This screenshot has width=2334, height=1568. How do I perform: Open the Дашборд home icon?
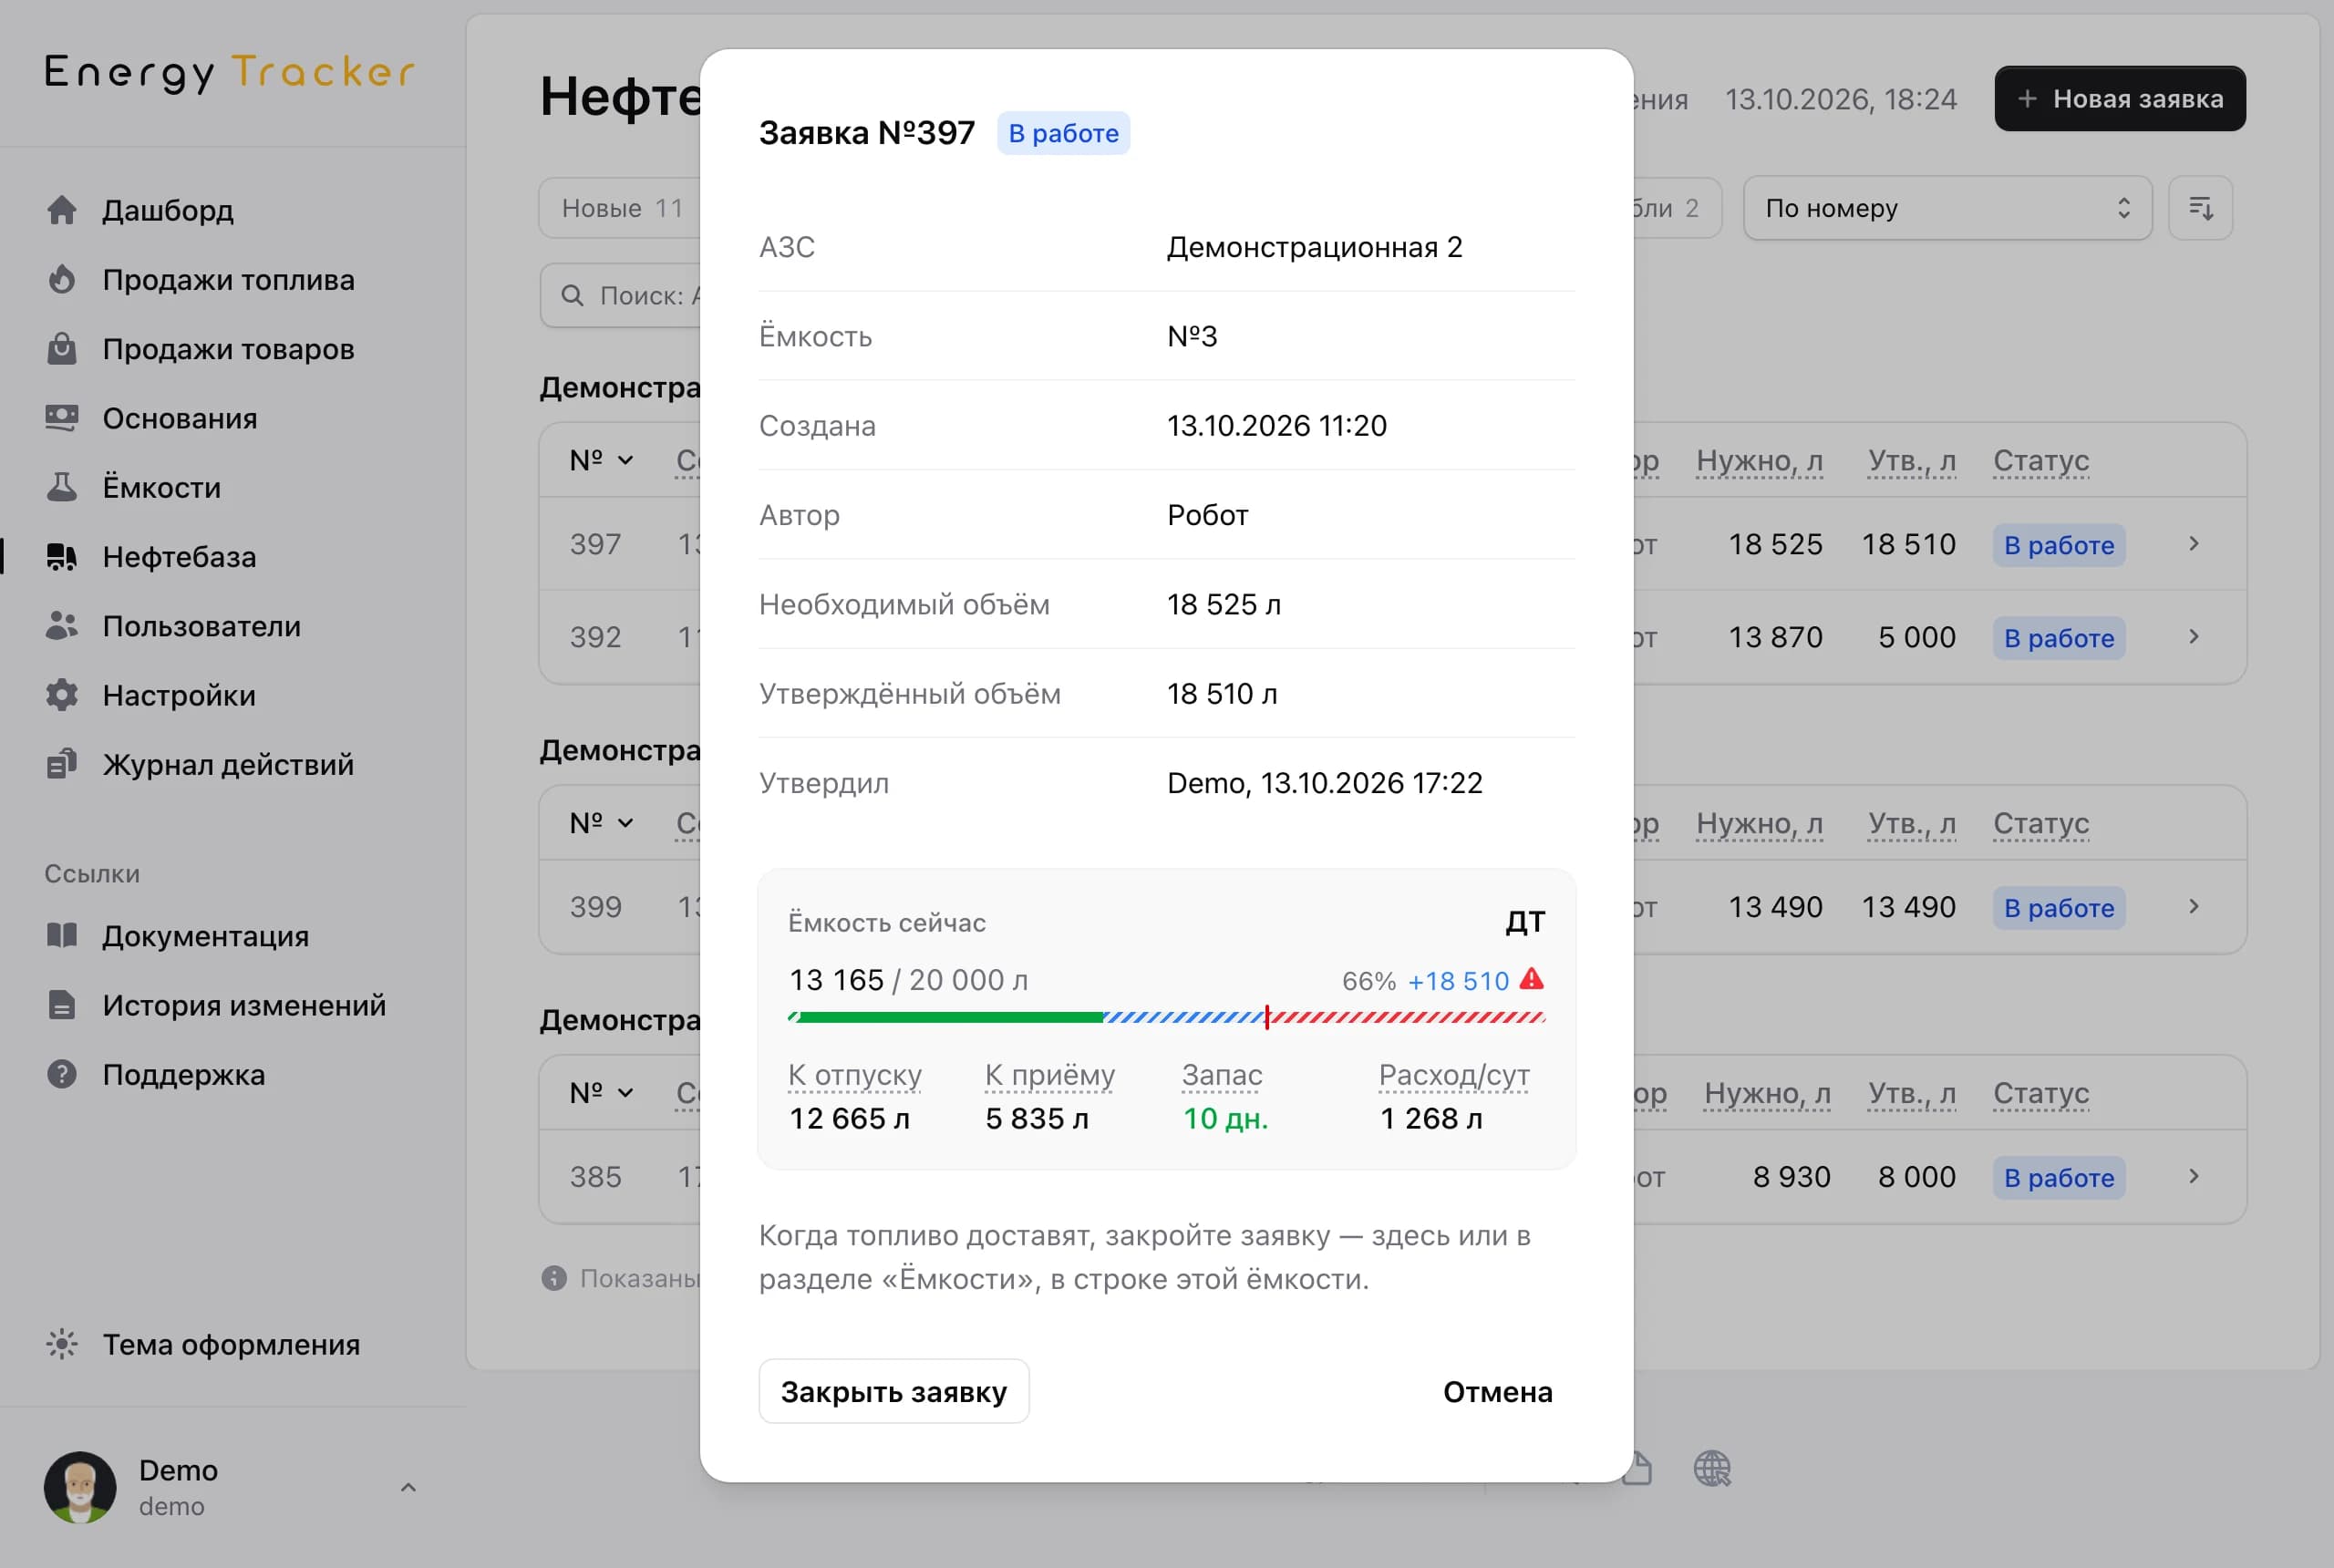(x=62, y=210)
